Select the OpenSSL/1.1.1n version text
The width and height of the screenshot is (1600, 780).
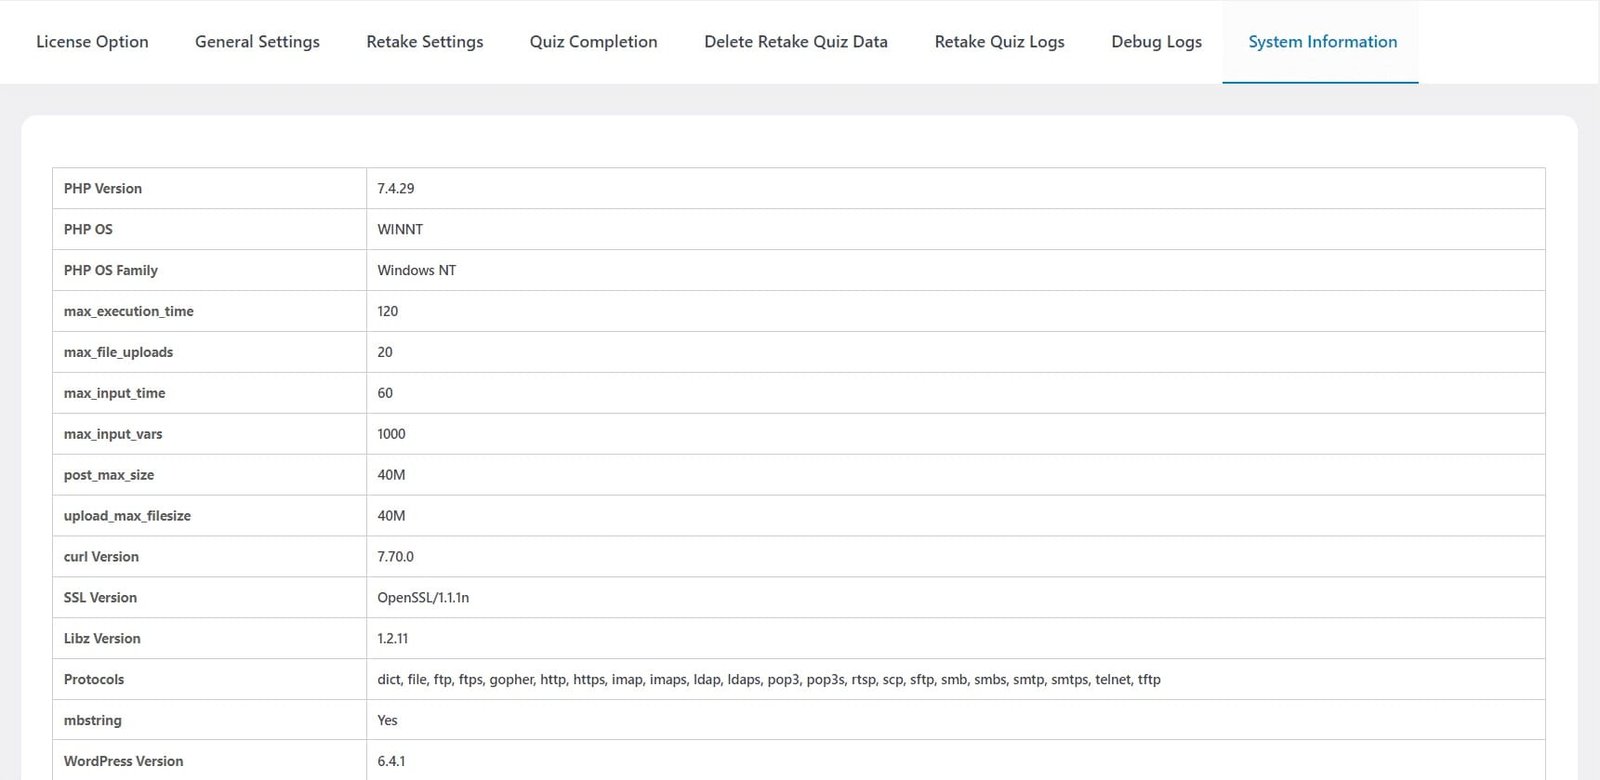pos(423,598)
